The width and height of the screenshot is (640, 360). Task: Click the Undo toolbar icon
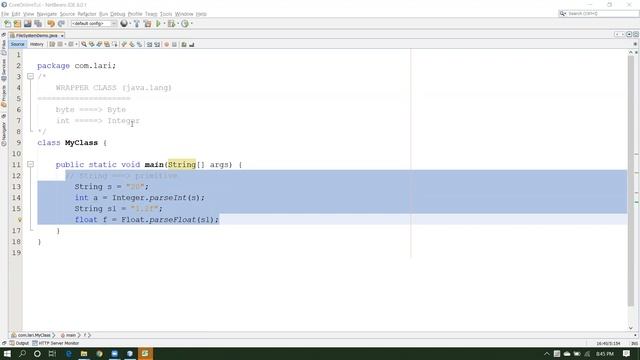click(x=51, y=24)
